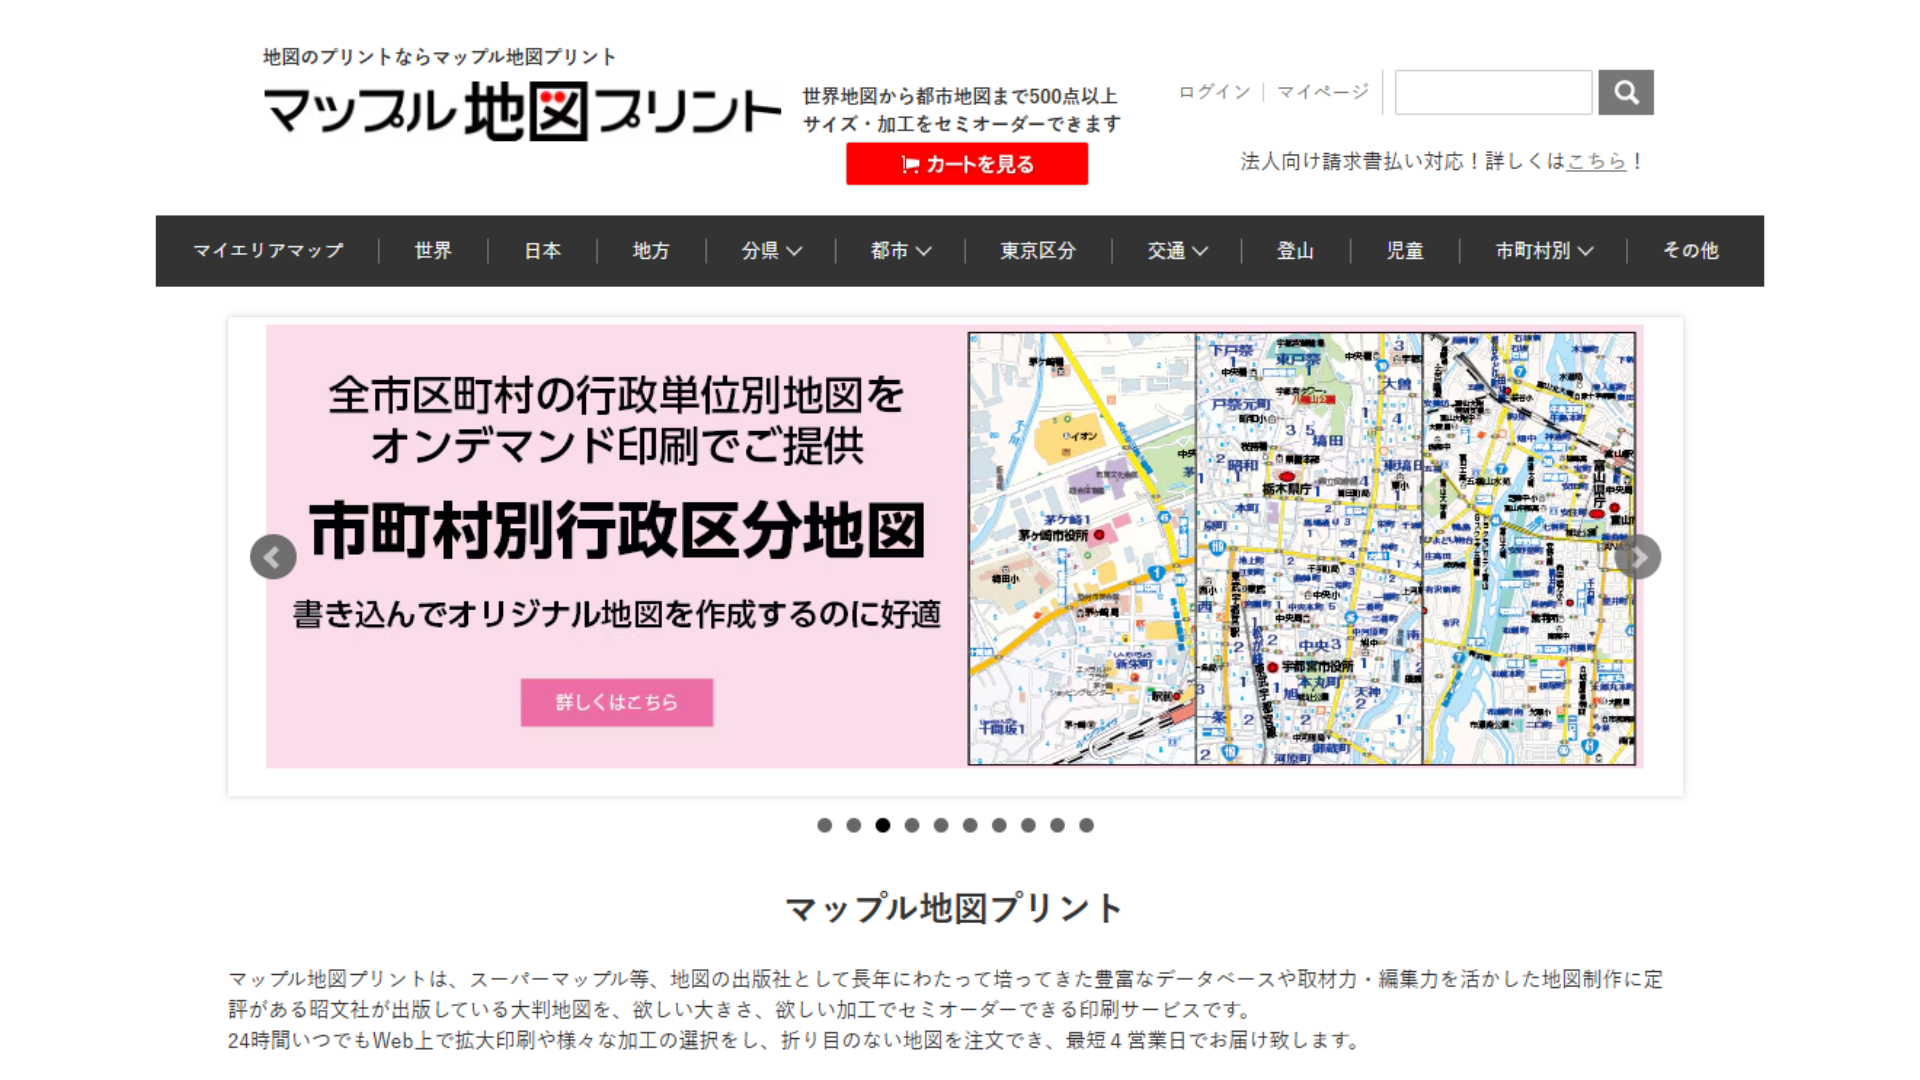The height and width of the screenshot is (1080, 1920).
Task: Expand the 都市 dropdown menu
Action: tap(898, 251)
